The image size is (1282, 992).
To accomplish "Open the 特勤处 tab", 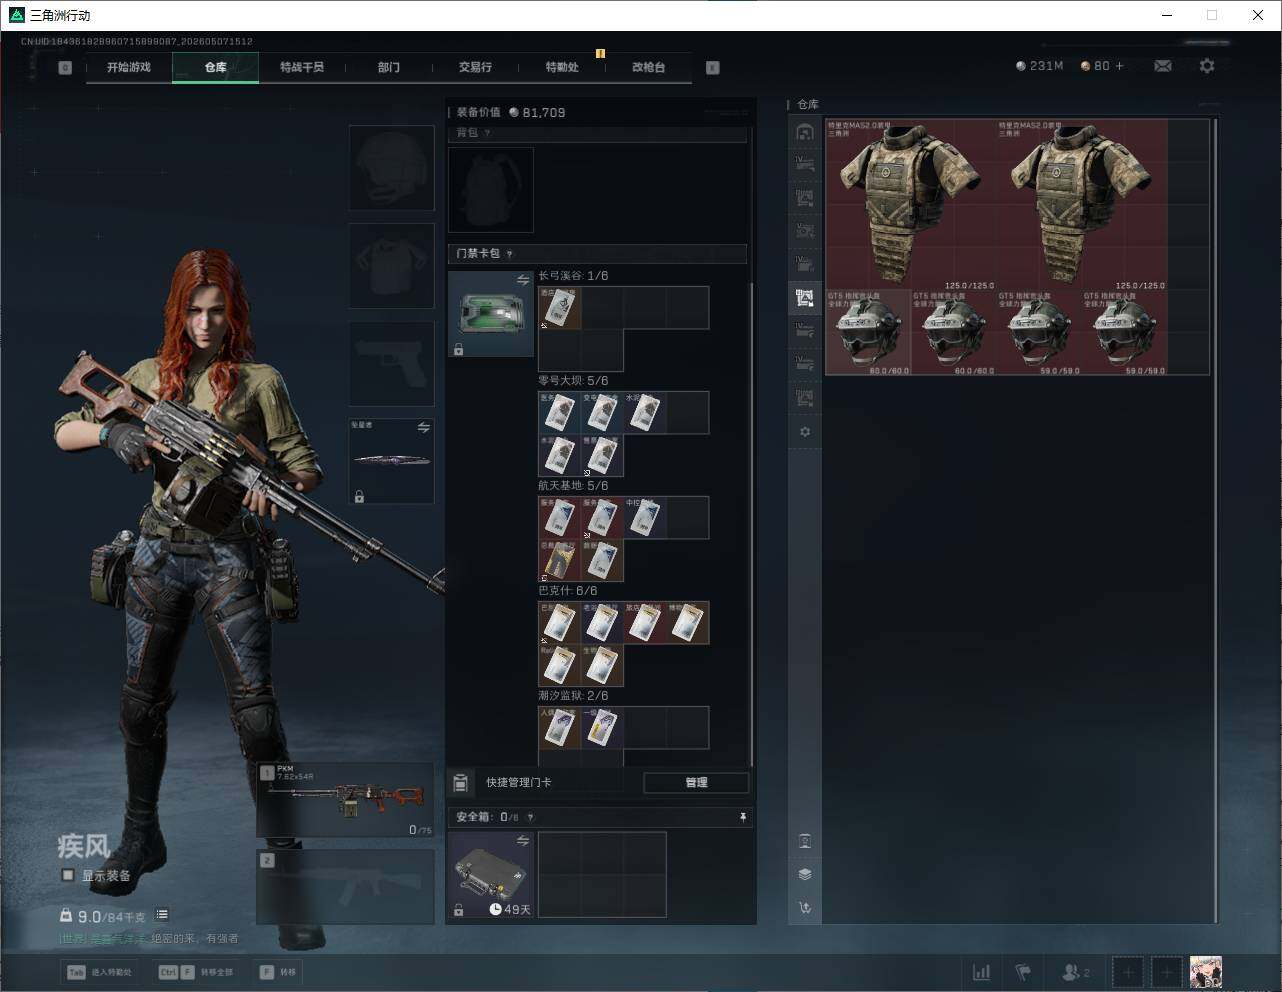I will (x=562, y=67).
